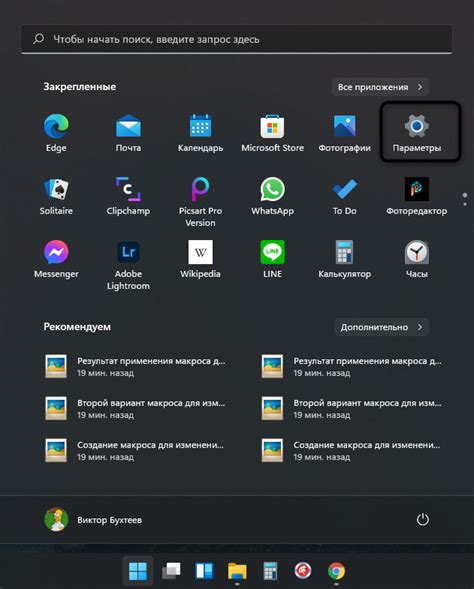Open Google Chrome from the taskbar
The width and height of the screenshot is (474, 589).
coord(336,571)
